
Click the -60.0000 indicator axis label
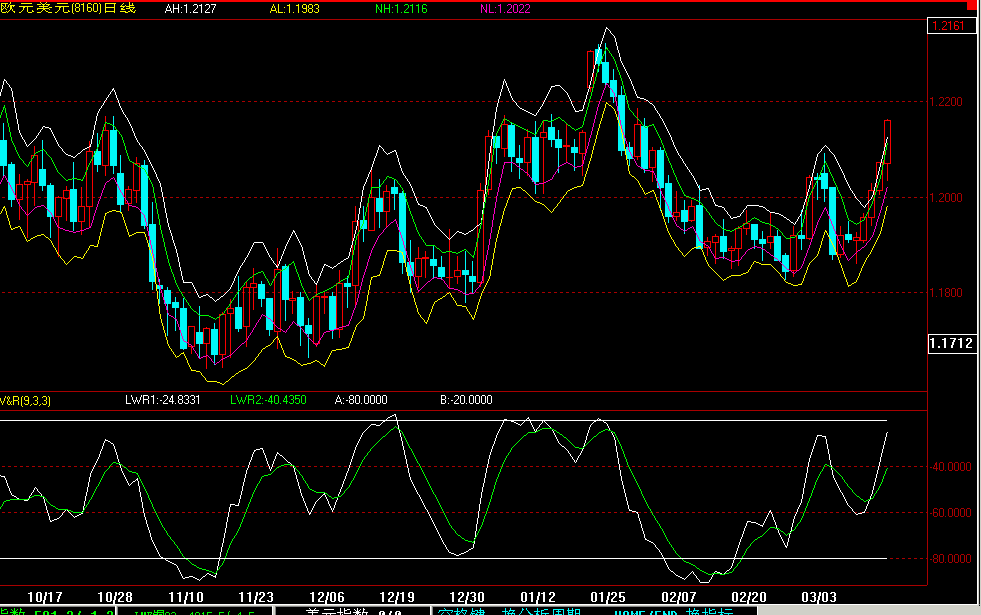click(x=950, y=513)
